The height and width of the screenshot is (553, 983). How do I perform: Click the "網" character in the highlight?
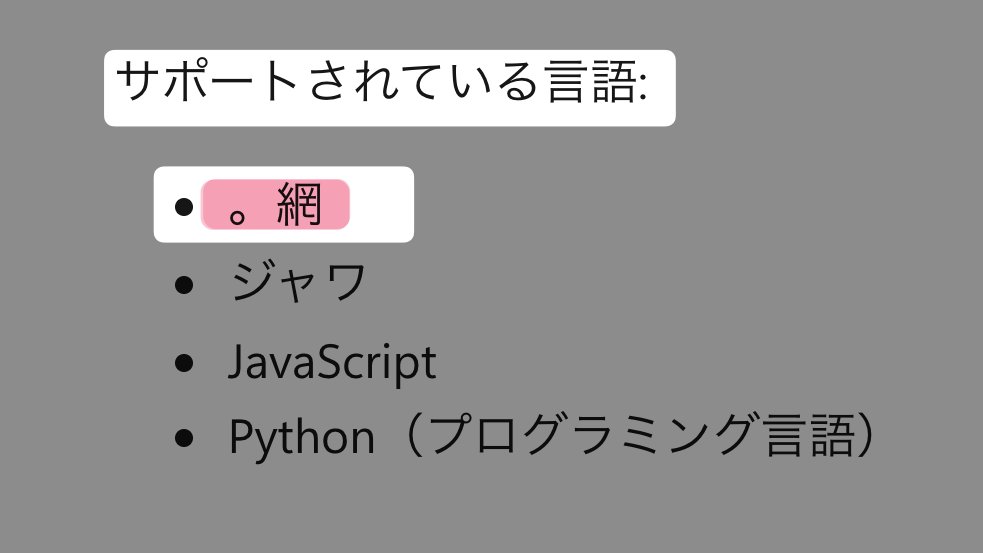[300, 205]
